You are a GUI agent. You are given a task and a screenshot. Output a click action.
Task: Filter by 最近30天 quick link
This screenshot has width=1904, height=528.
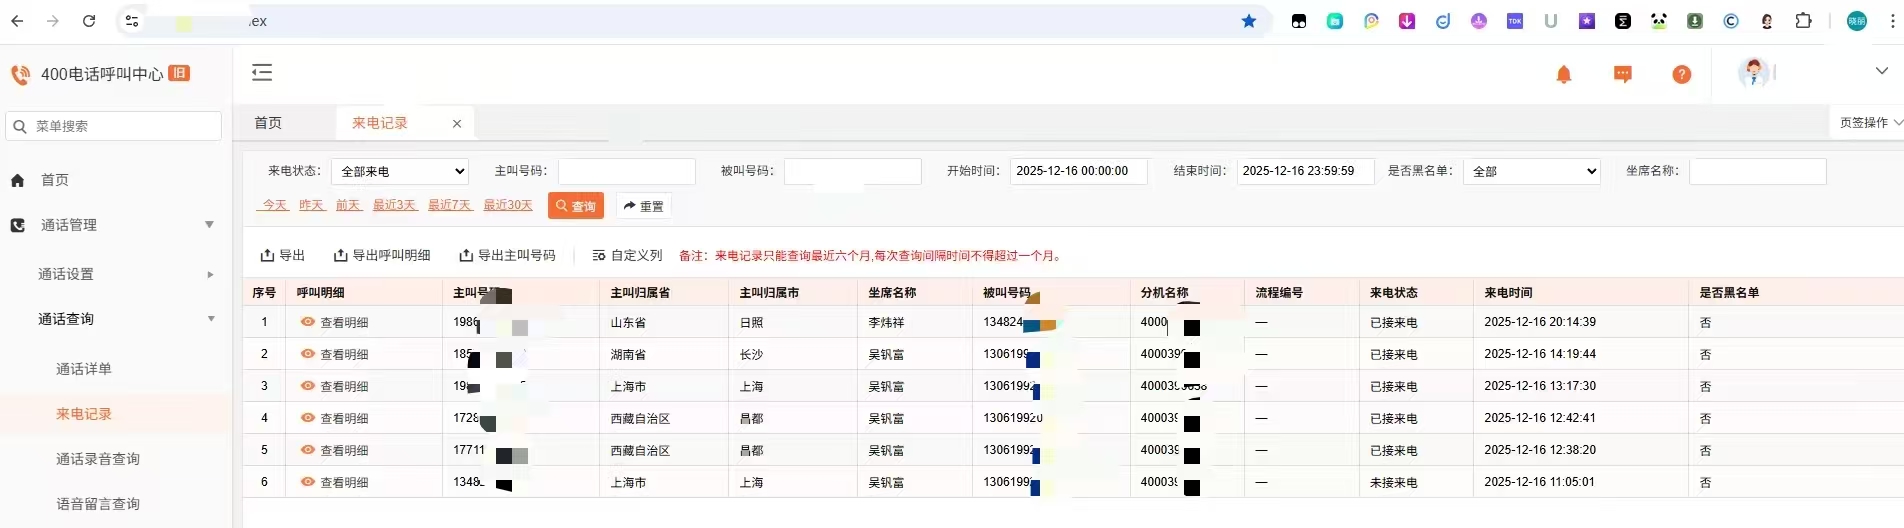pyautogui.click(x=508, y=205)
